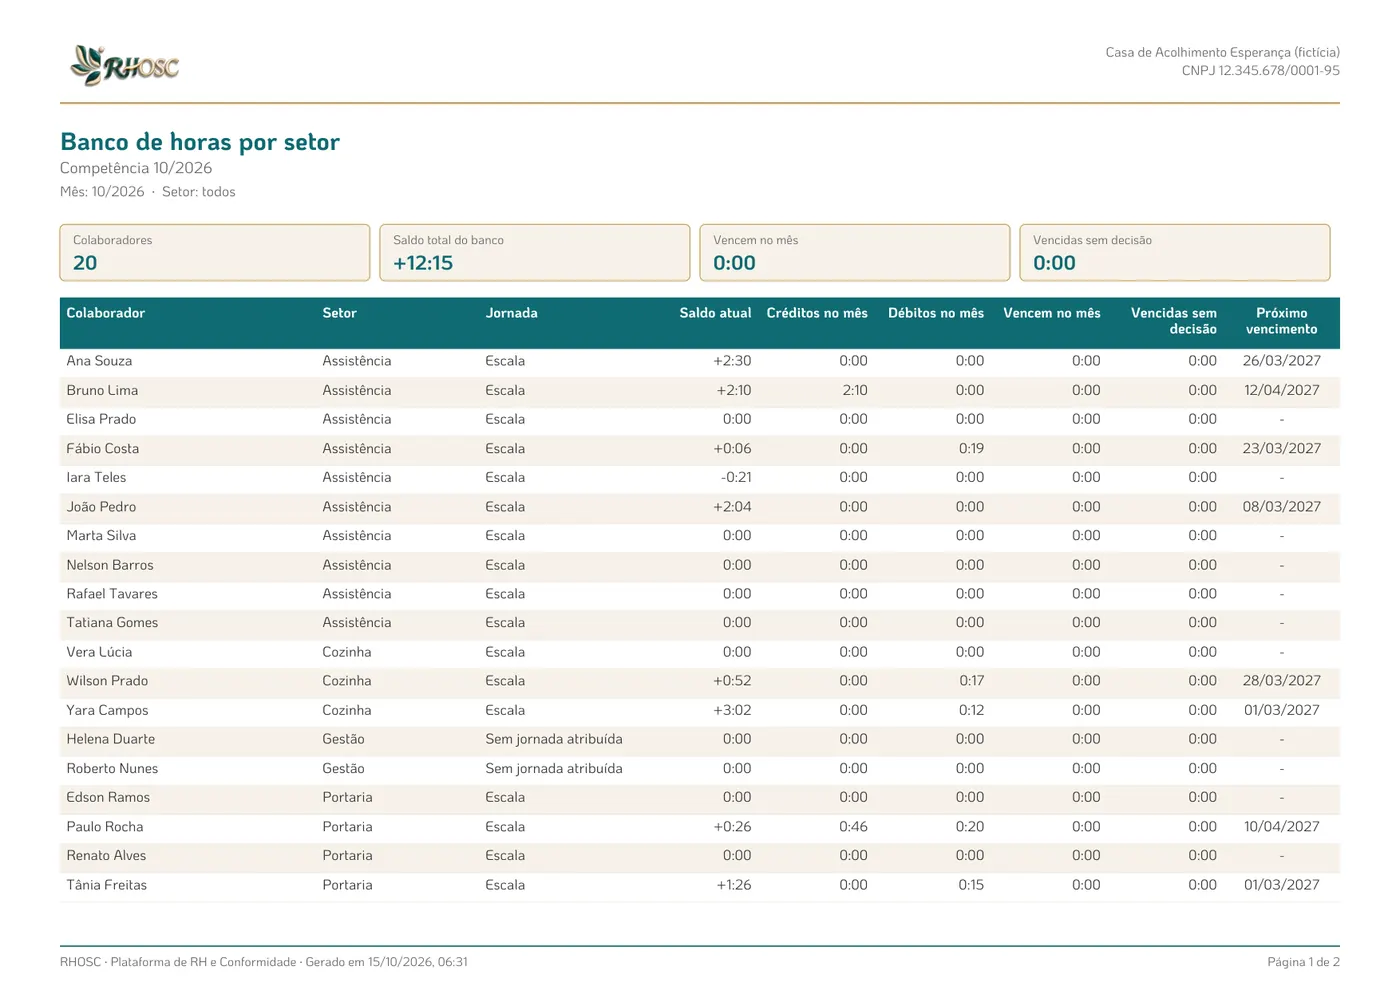Select the Iara Teles row name
Viewport: 1400px width, 990px height.
(96, 478)
